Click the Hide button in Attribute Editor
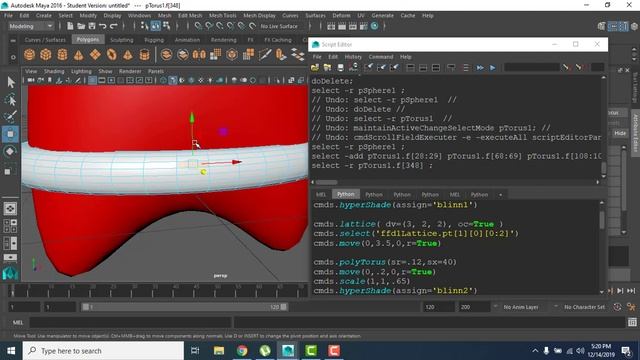 pyautogui.click(x=620, y=133)
